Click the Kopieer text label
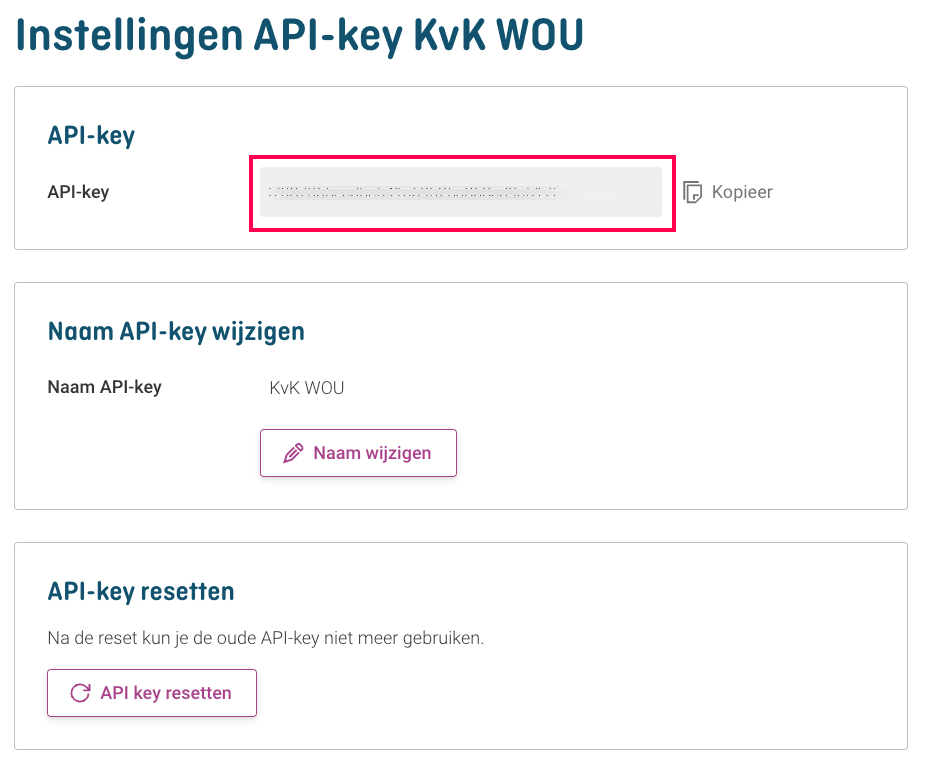 (742, 192)
